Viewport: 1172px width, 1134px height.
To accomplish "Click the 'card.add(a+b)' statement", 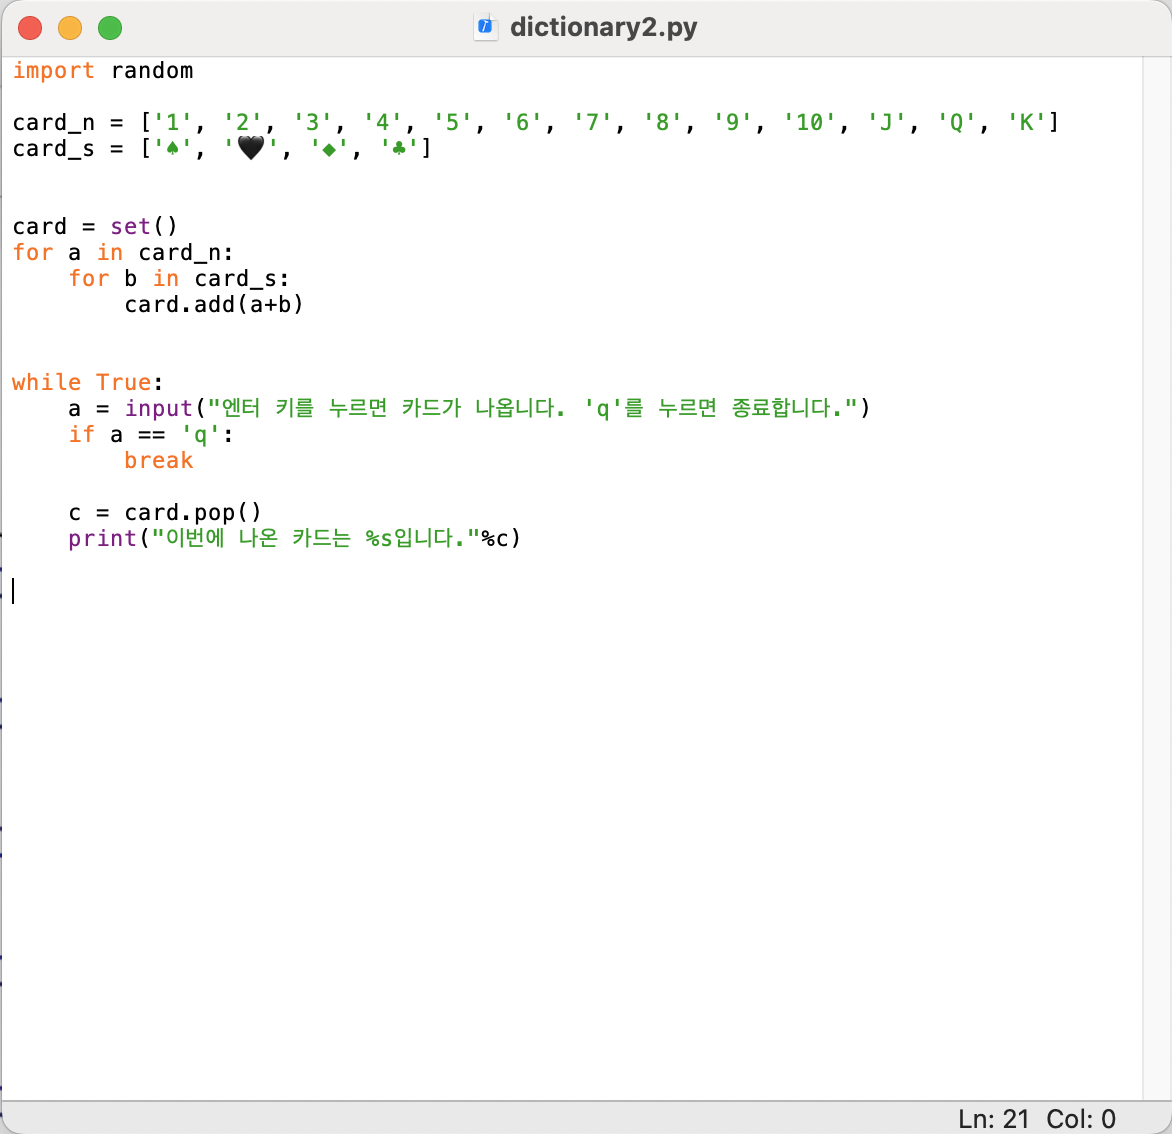I will 214,305.
